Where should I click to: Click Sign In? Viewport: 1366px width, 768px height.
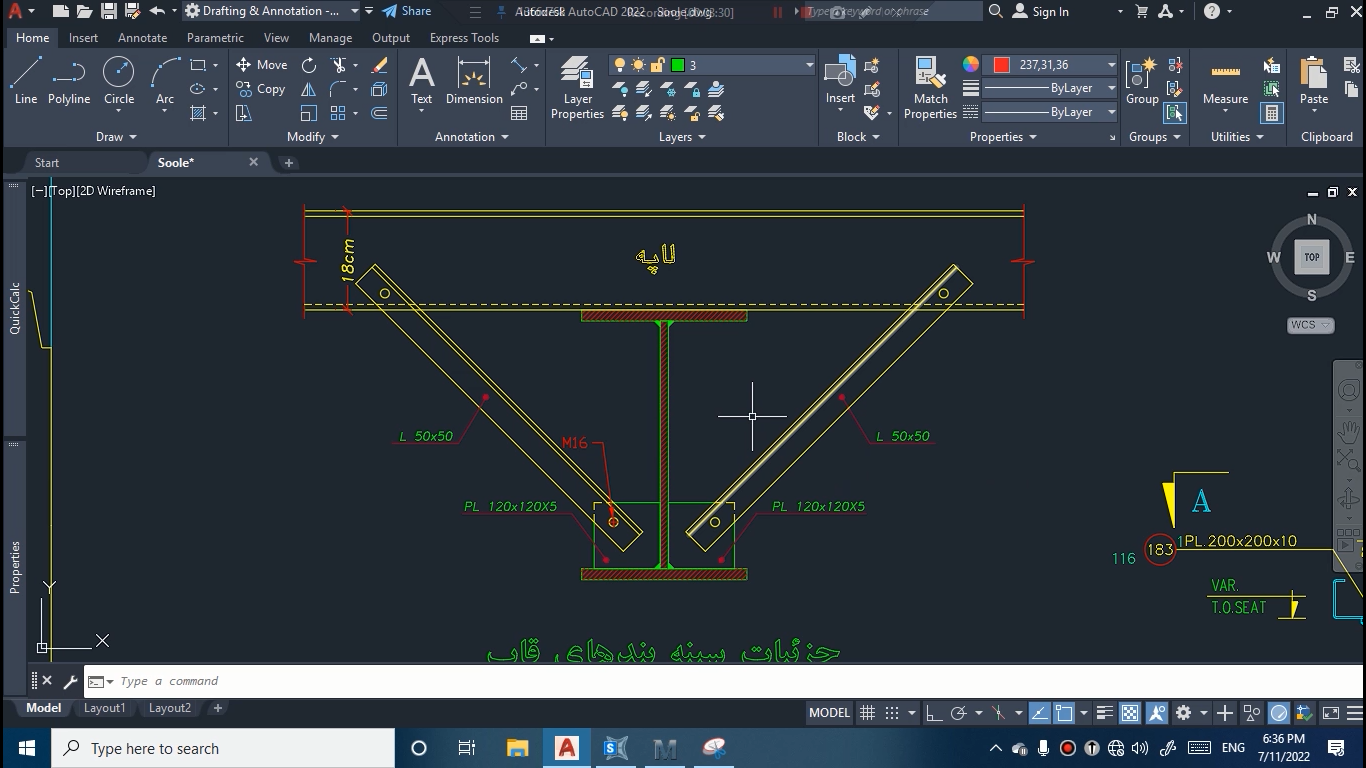(1041, 12)
